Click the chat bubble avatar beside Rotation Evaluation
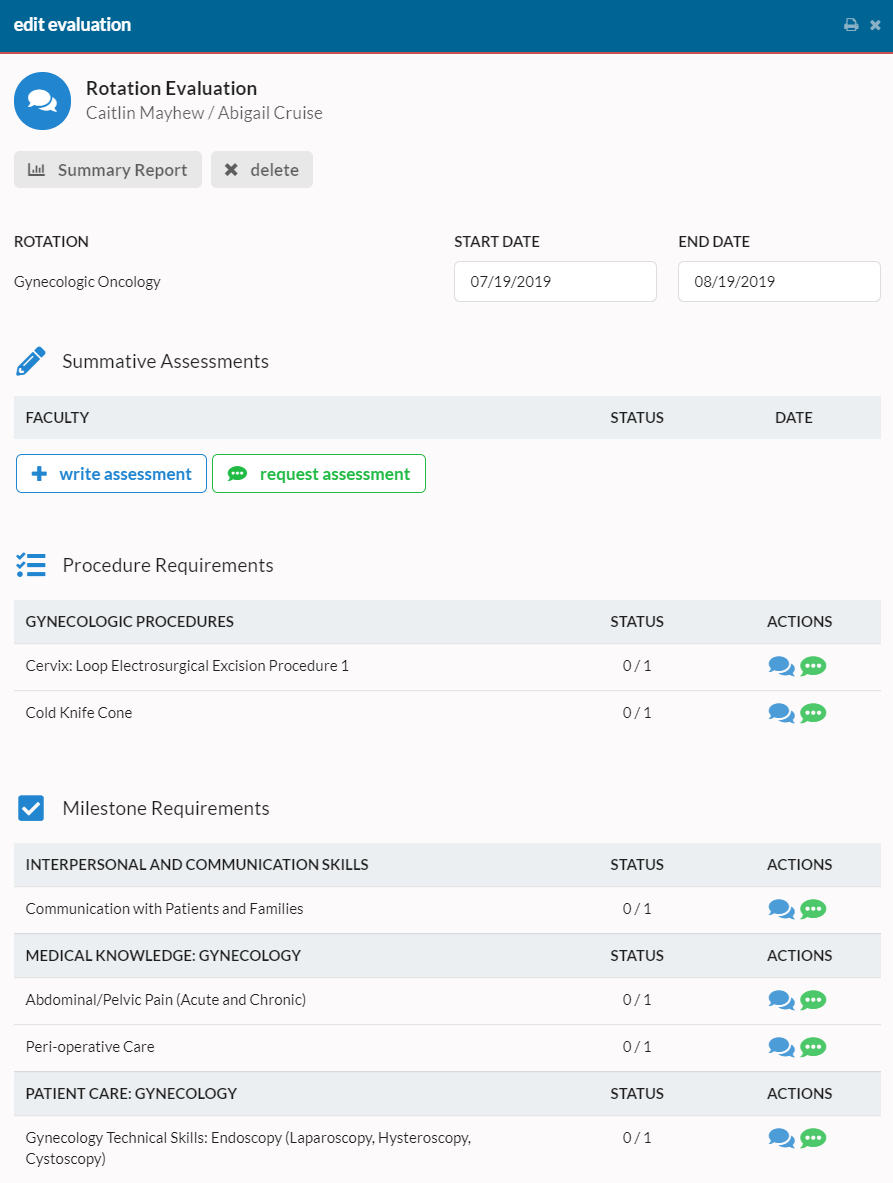The image size is (893, 1183). click(42, 100)
